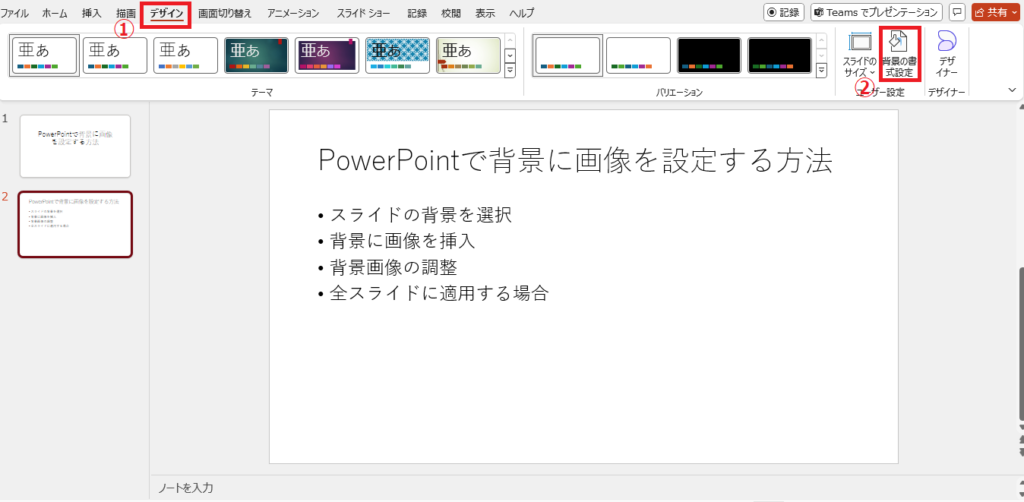
Task: Apply the purple gradient theme
Action: coord(327,55)
